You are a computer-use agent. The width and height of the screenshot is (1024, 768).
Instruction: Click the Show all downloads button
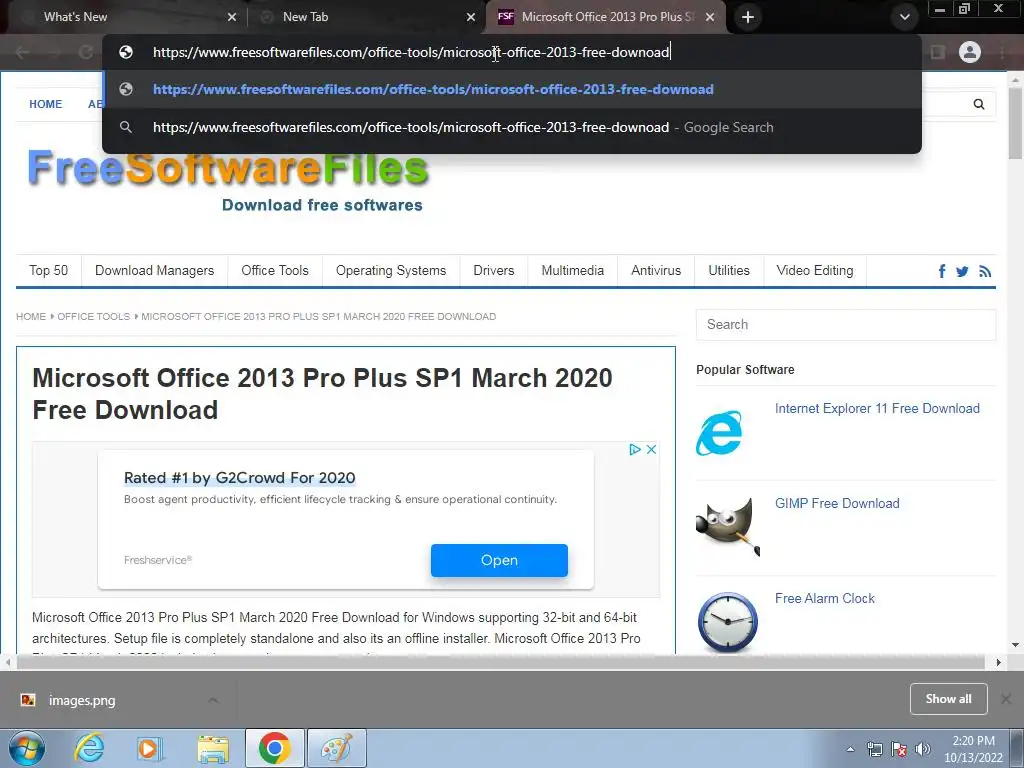click(948, 699)
